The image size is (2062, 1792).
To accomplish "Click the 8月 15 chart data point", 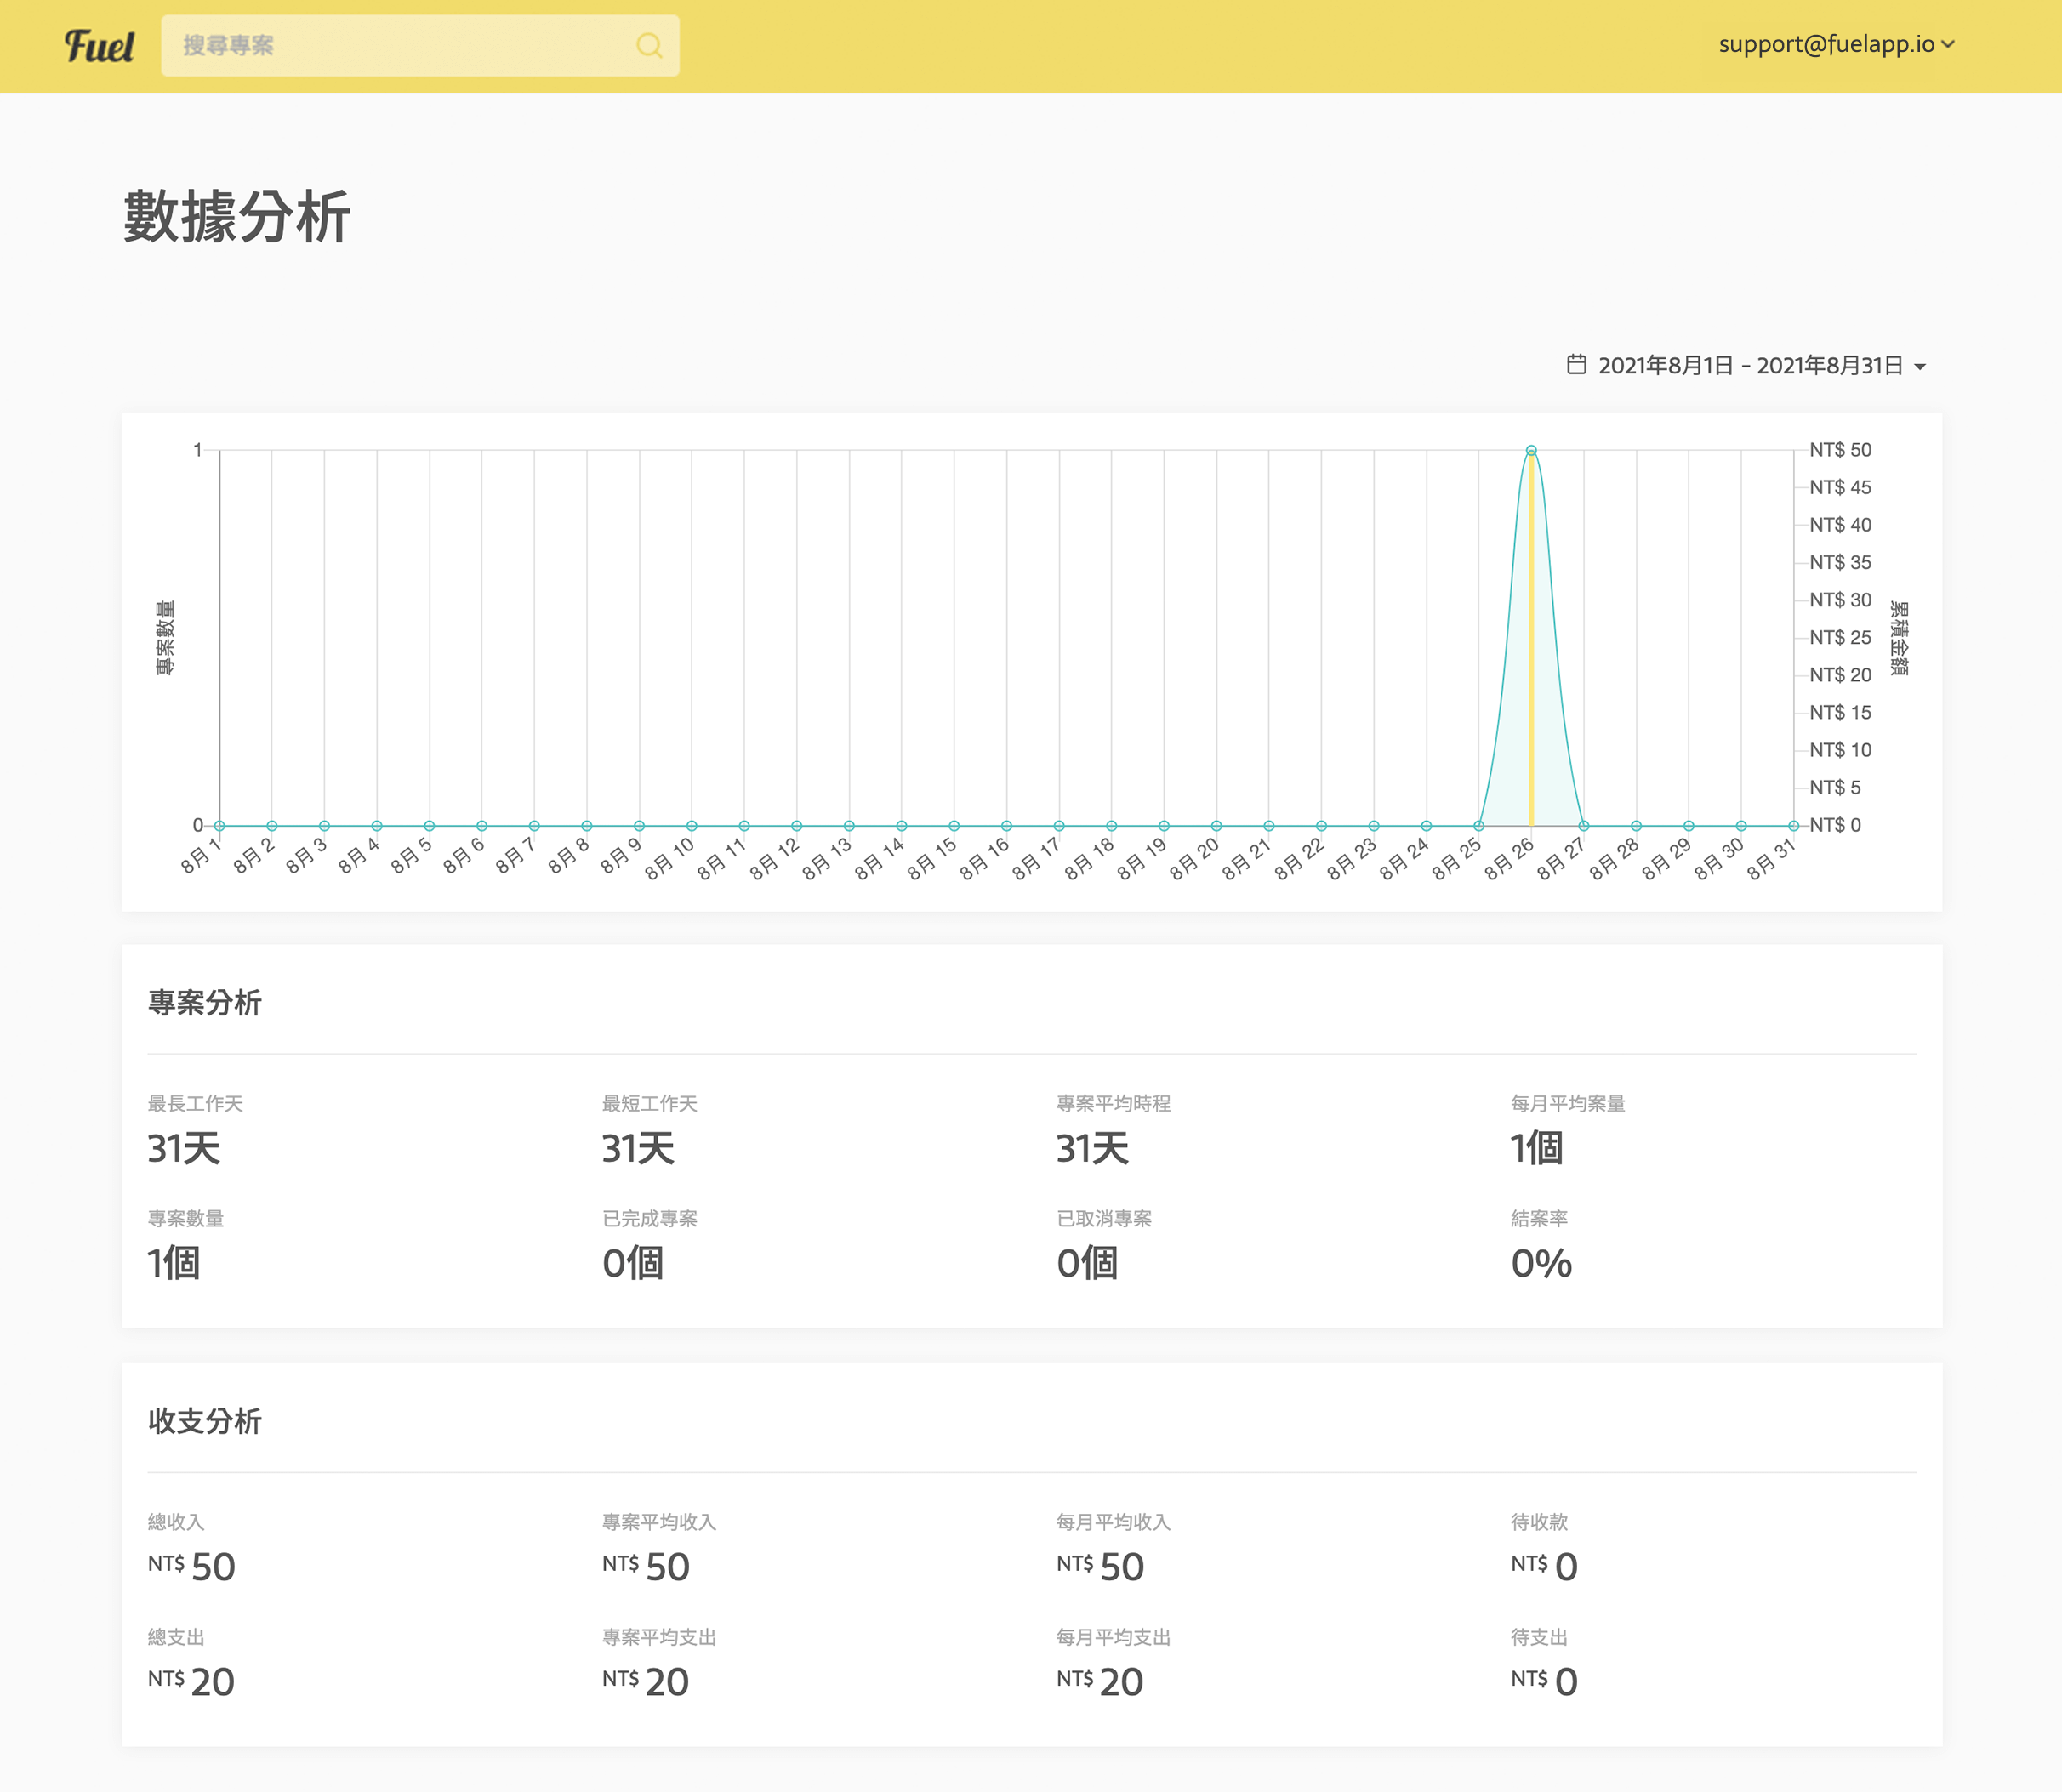I will point(954,826).
